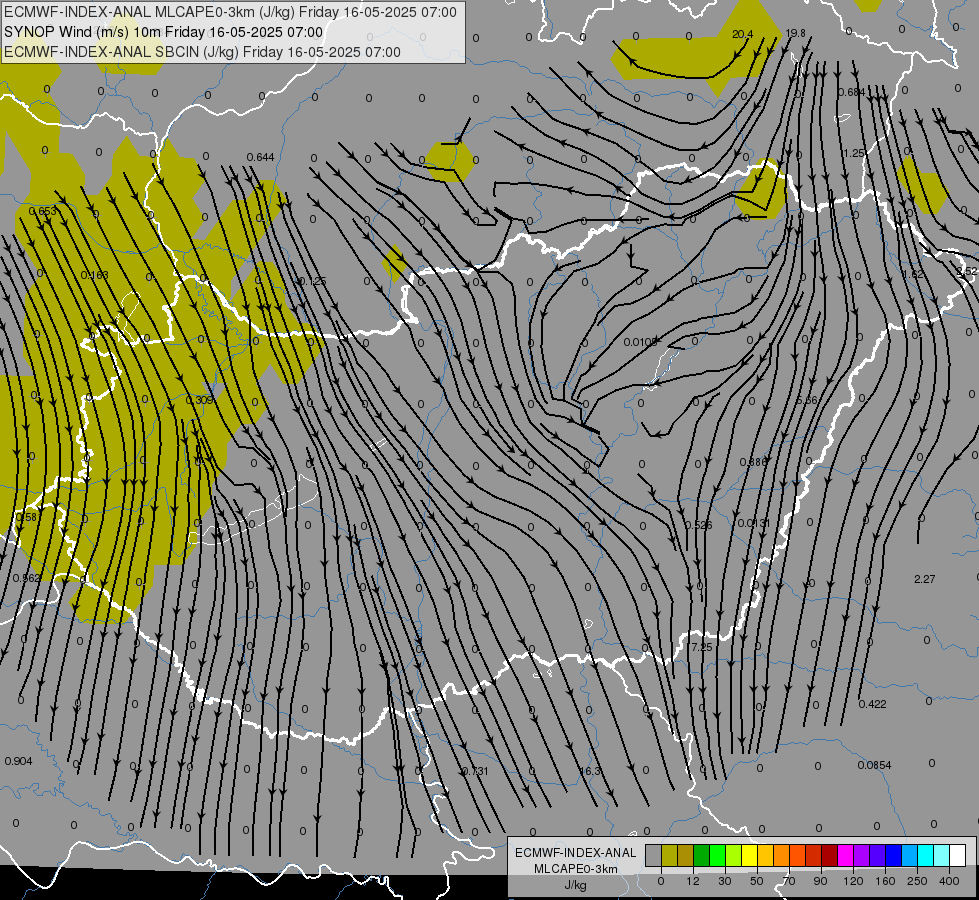Viewport: 979px width, 900px height.
Task: Click the map value 0.309
Action: click(200, 400)
